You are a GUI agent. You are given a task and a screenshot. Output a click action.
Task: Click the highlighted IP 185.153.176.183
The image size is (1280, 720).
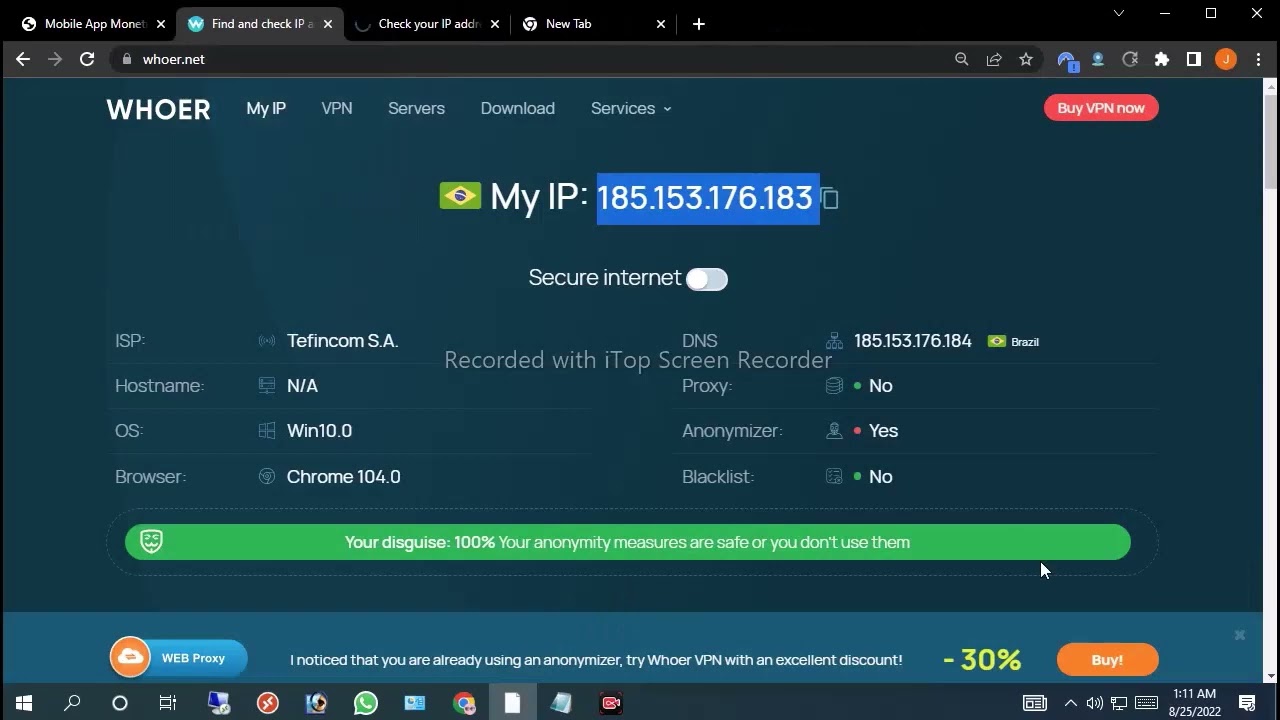coord(708,198)
